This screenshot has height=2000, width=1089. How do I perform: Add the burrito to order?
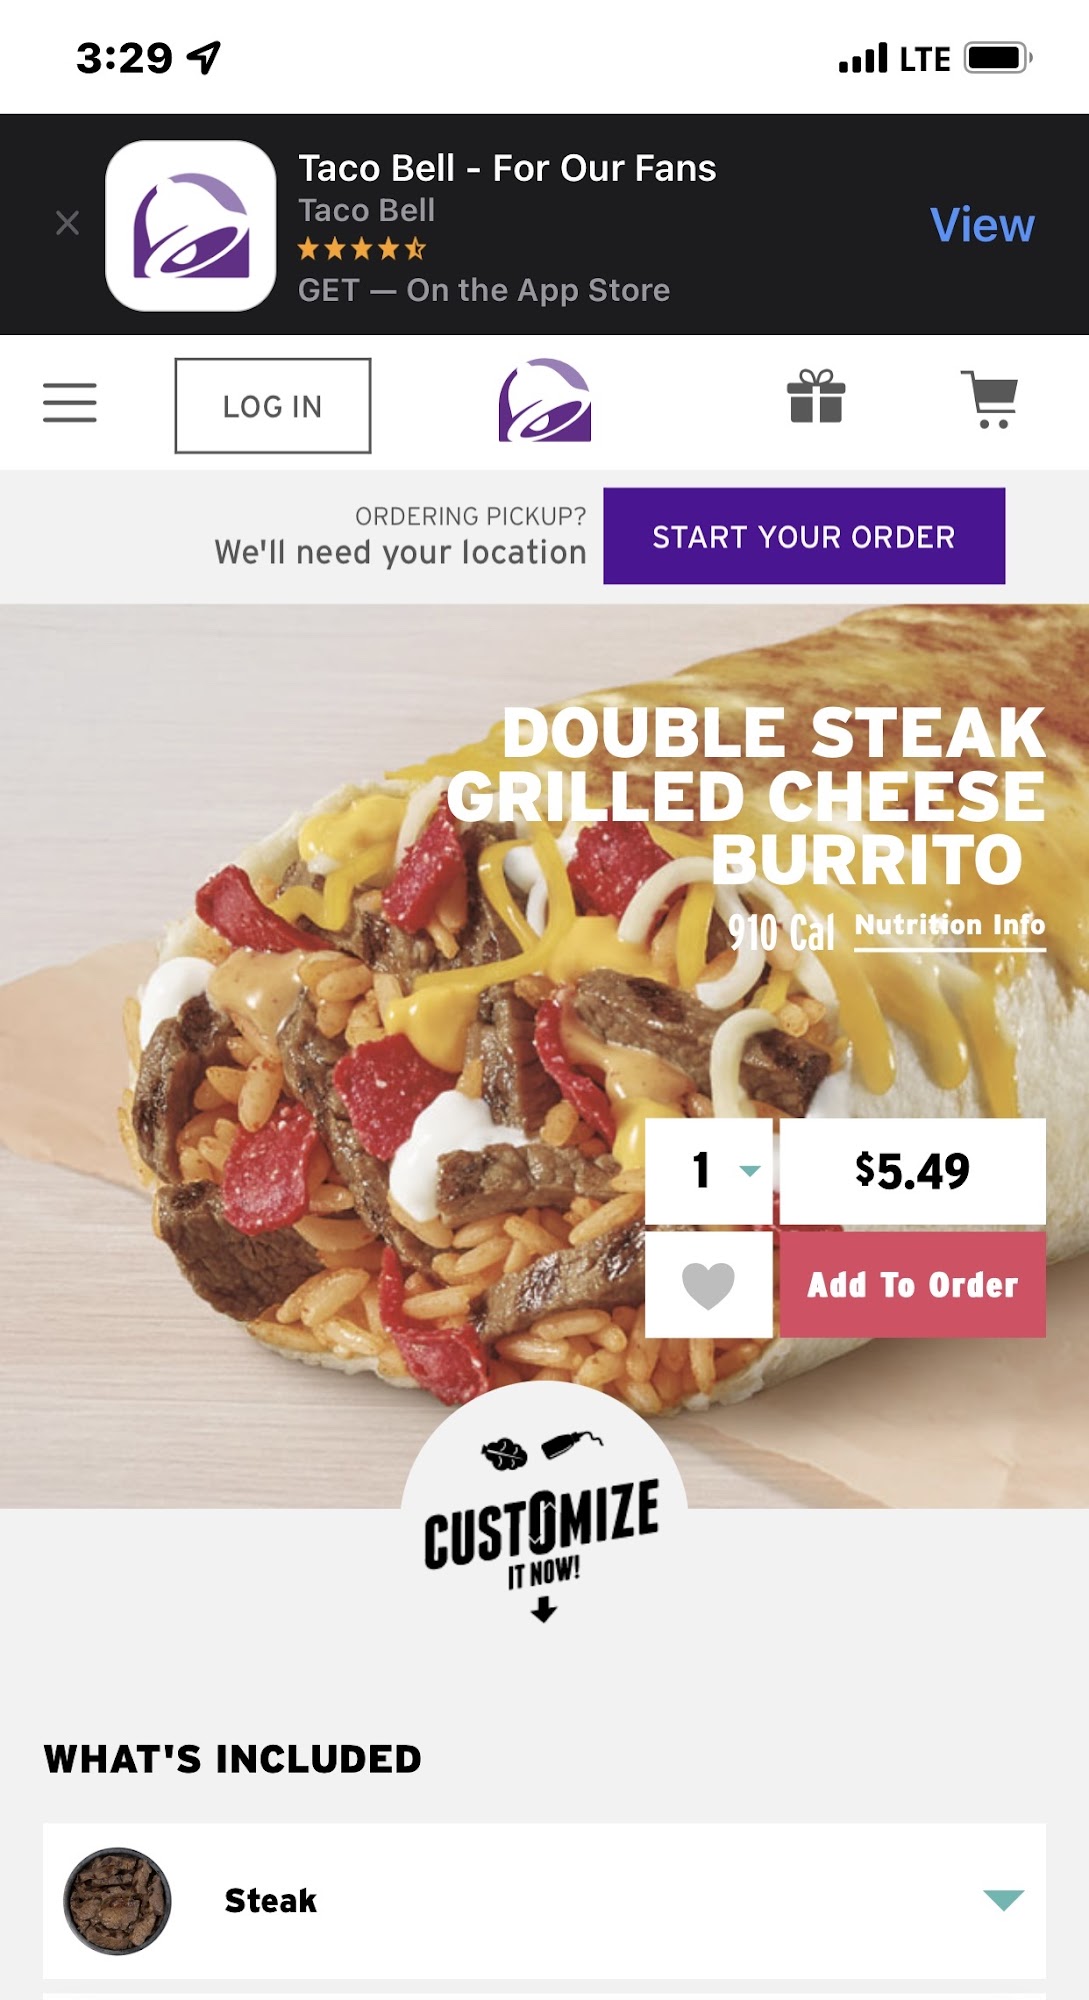click(x=913, y=1285)
